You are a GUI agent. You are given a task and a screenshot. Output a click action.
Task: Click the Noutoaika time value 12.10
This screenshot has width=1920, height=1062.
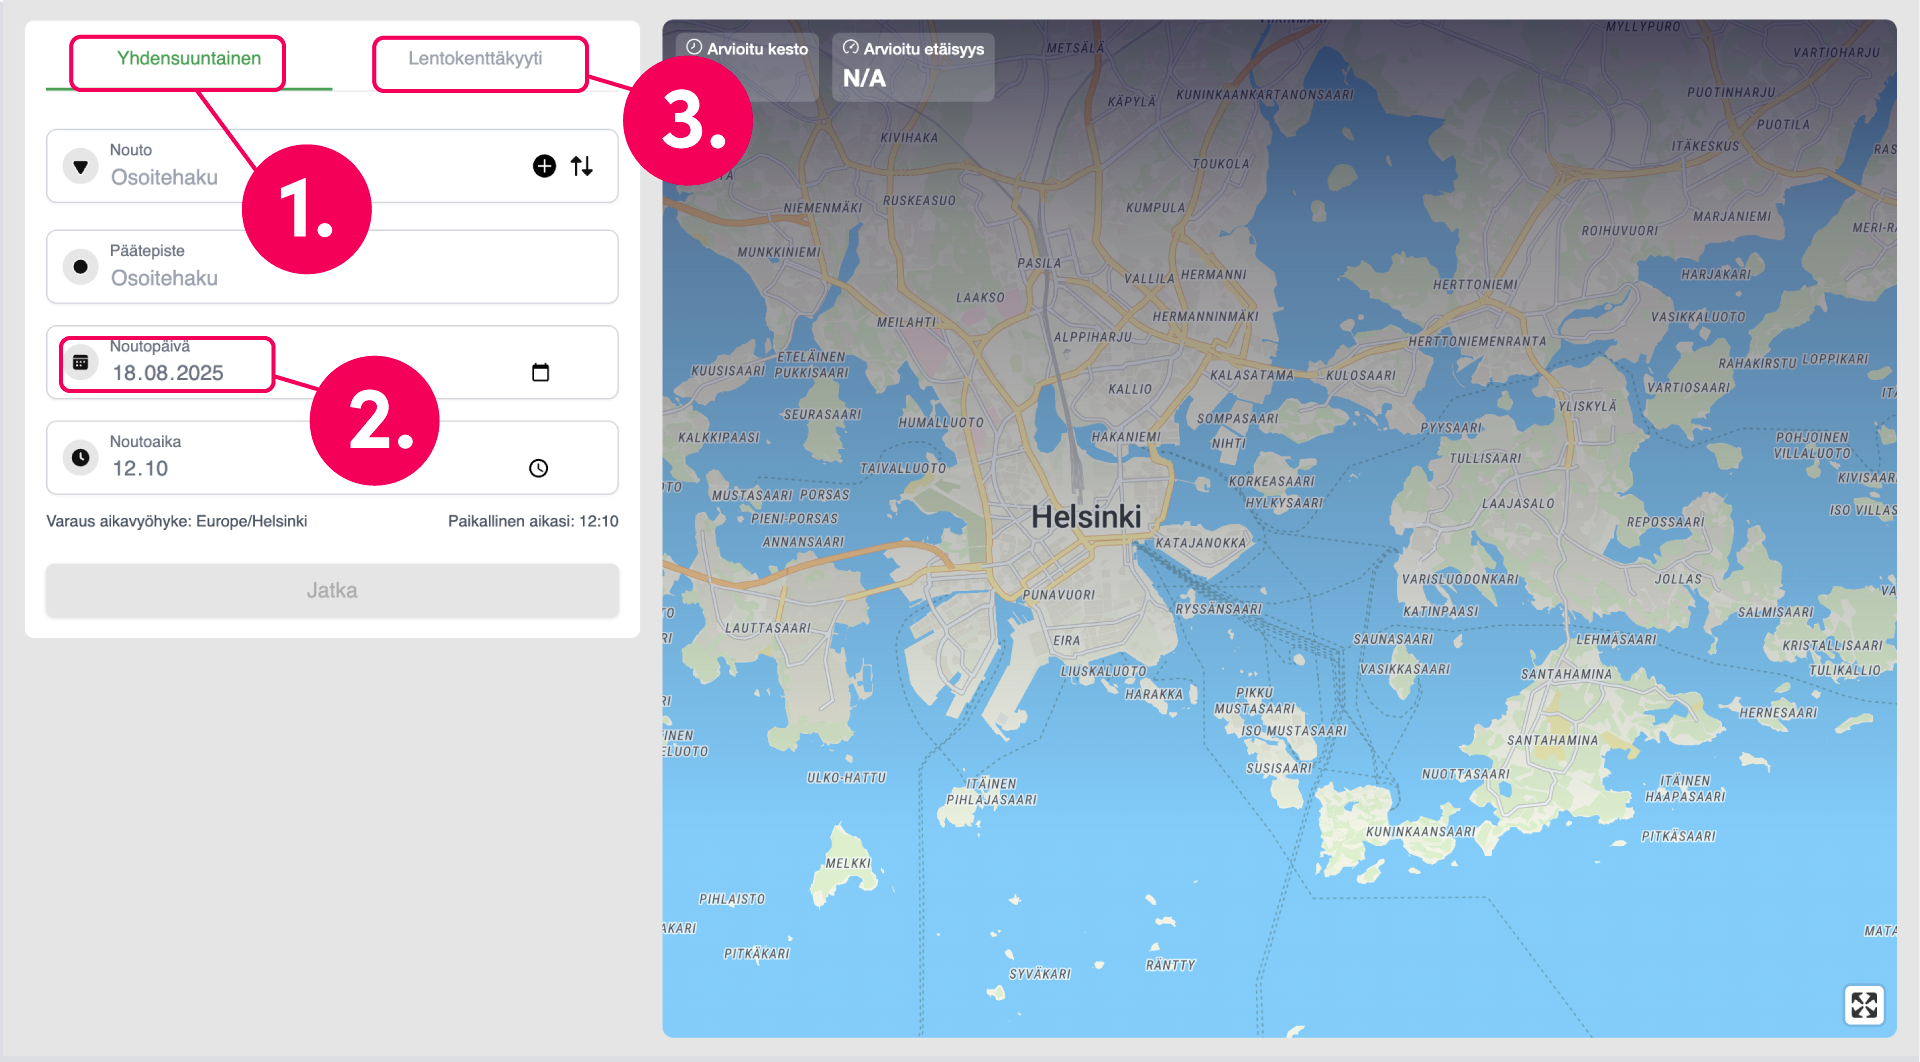click(x=140, y=469)
